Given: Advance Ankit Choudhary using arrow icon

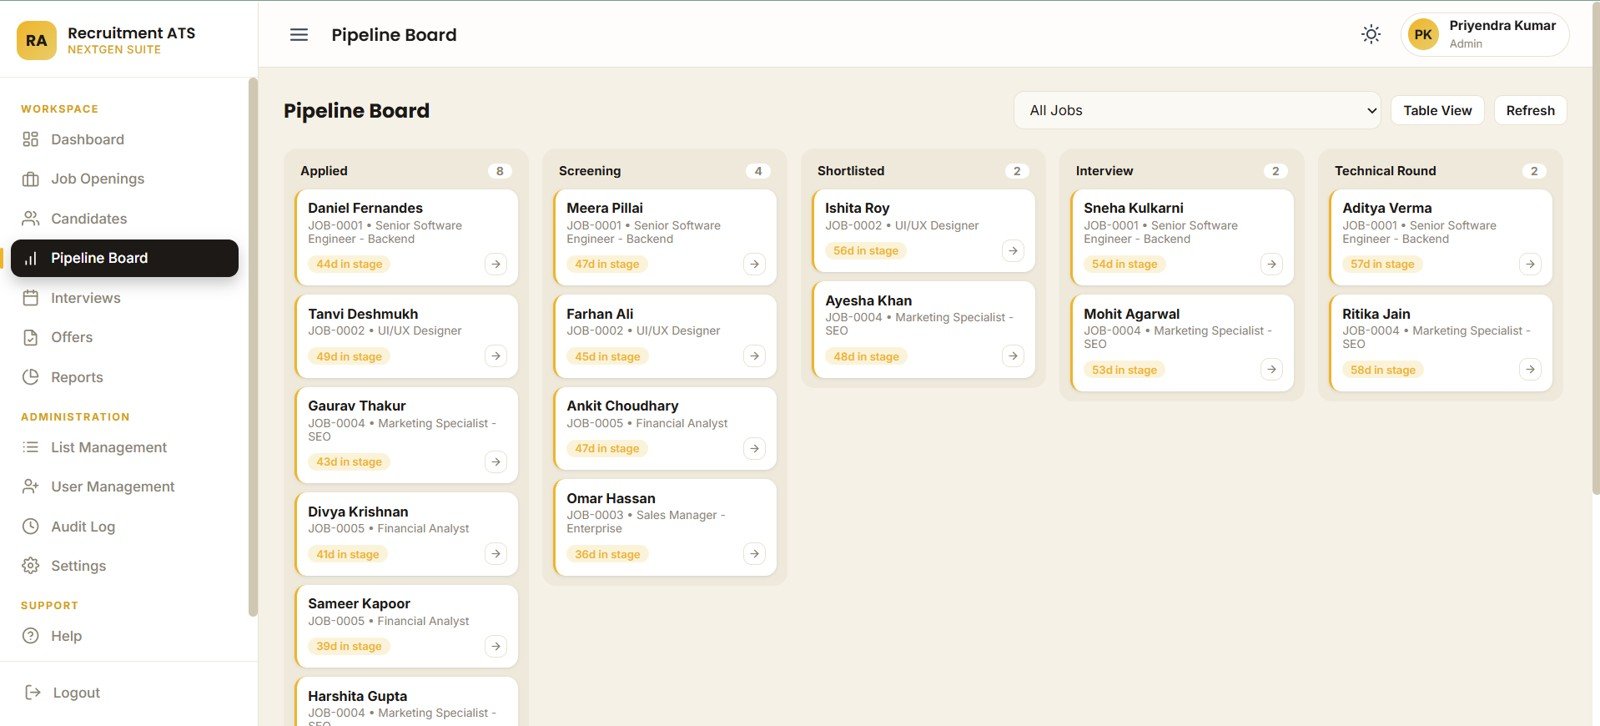Looking at the screenshot, I should 755,449.
